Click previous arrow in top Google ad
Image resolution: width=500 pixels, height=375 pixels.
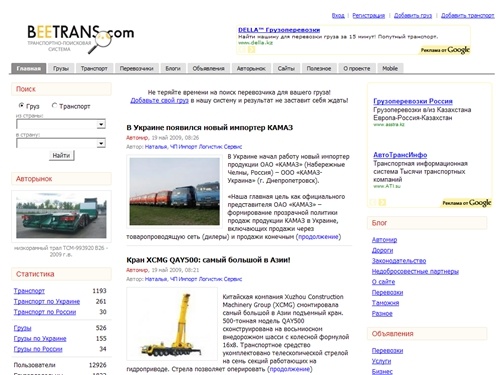pos(242,50)
